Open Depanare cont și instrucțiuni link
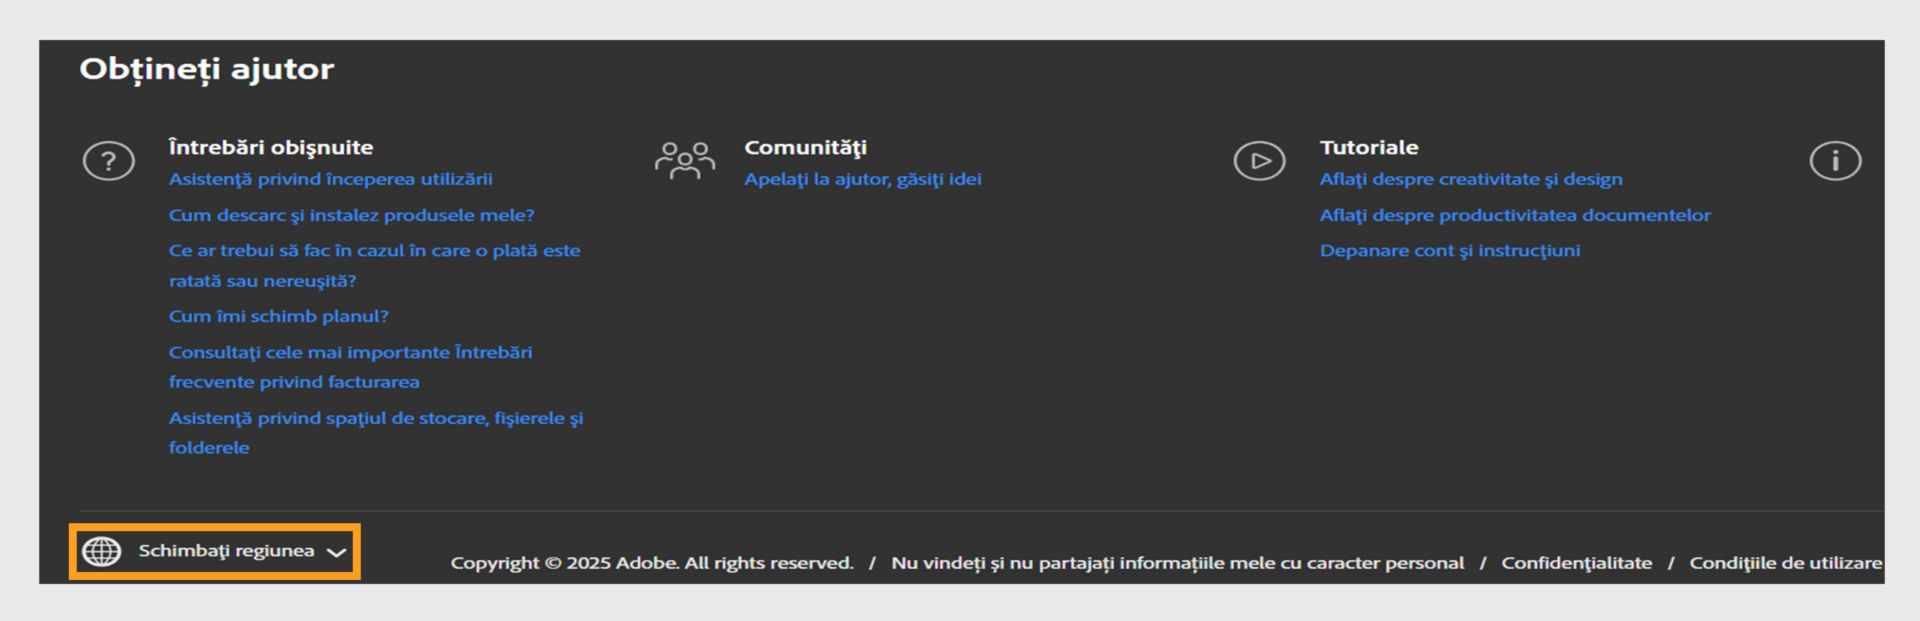This screenshot has width=1920, height=621. click(1449, 251)
